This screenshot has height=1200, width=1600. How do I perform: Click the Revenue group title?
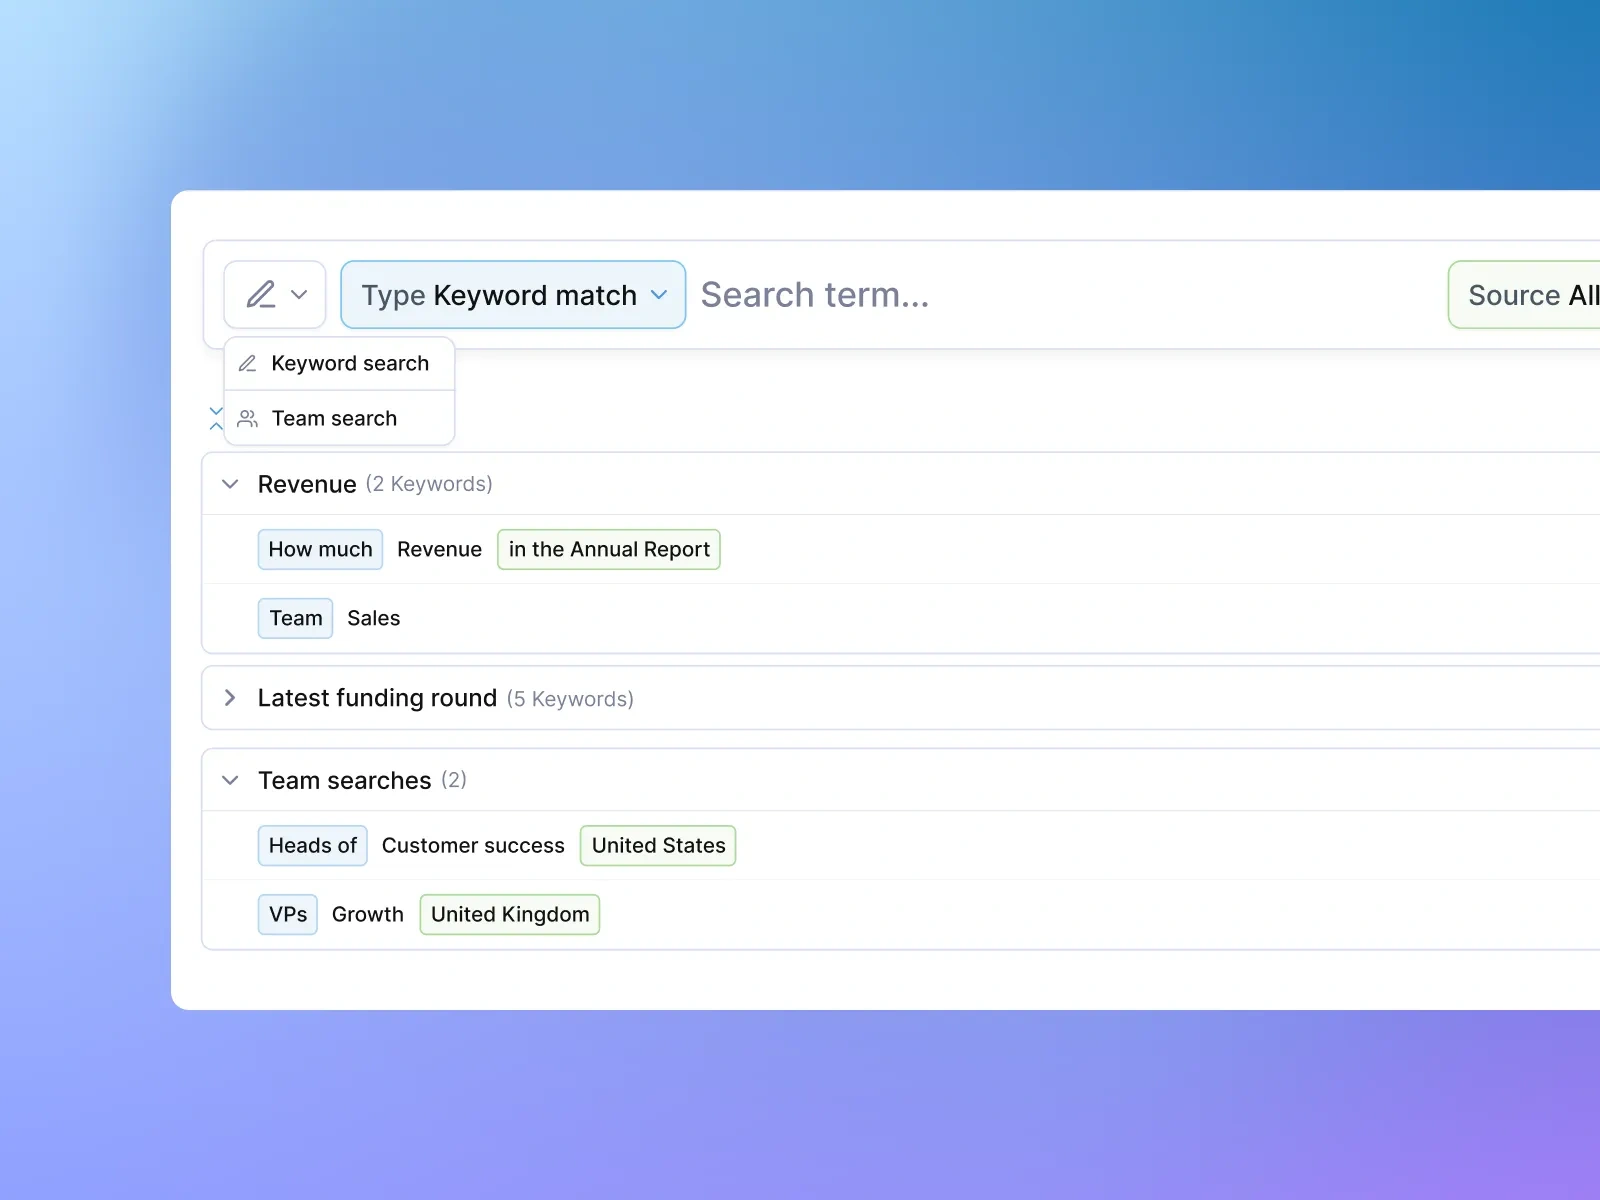[307, 484]
